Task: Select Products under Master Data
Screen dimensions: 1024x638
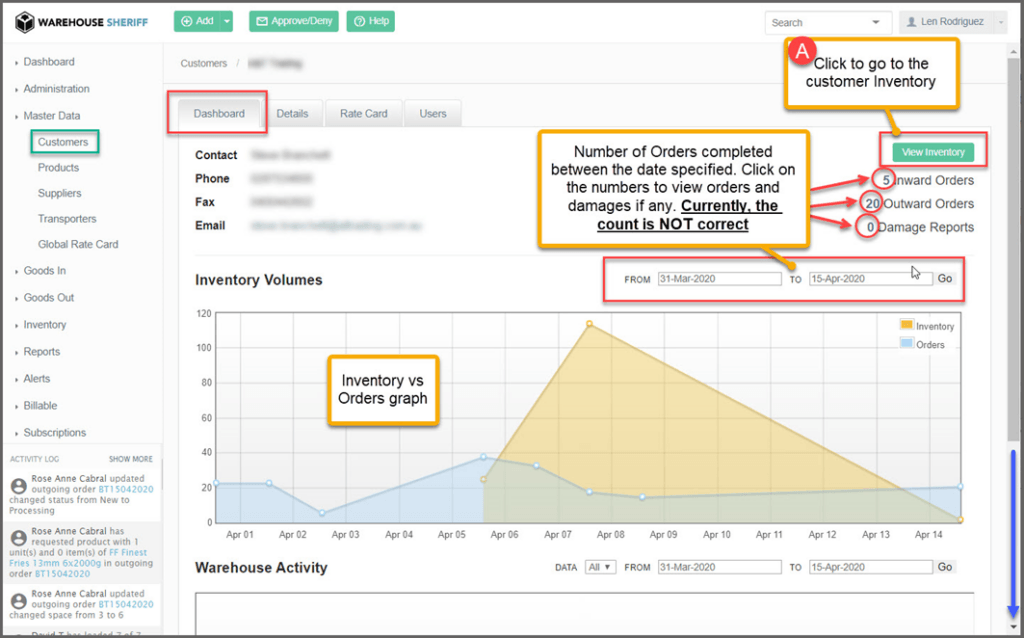Action: [x=58, y=168]
